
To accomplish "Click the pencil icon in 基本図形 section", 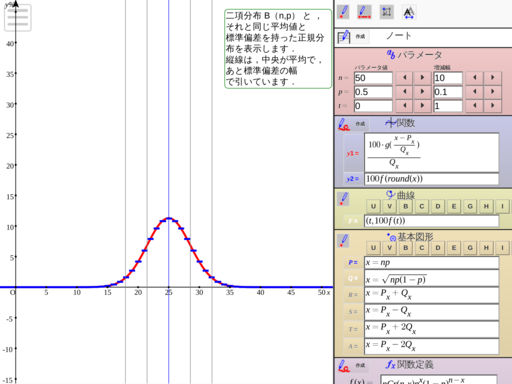I will coord(343,240).
